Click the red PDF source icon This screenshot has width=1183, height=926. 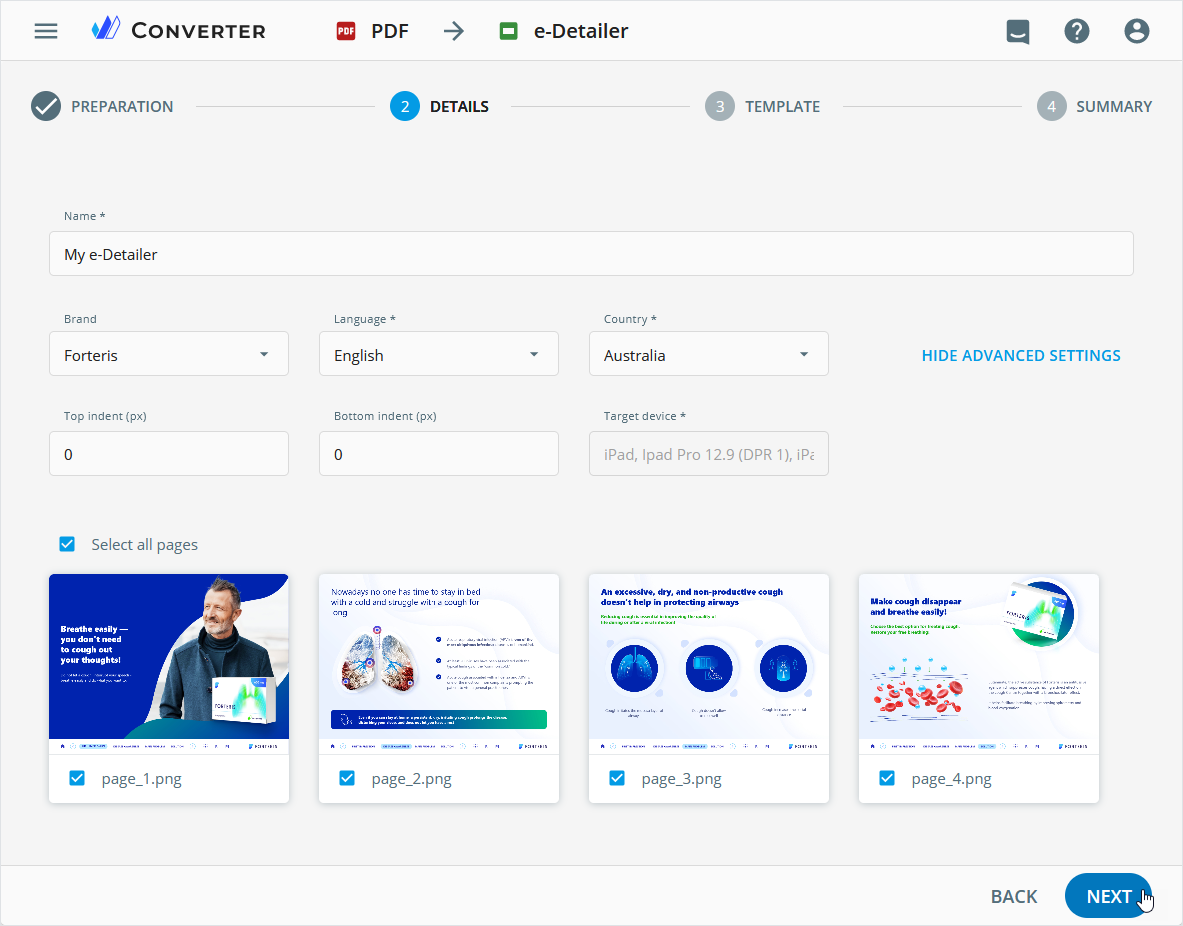(346, 31)
